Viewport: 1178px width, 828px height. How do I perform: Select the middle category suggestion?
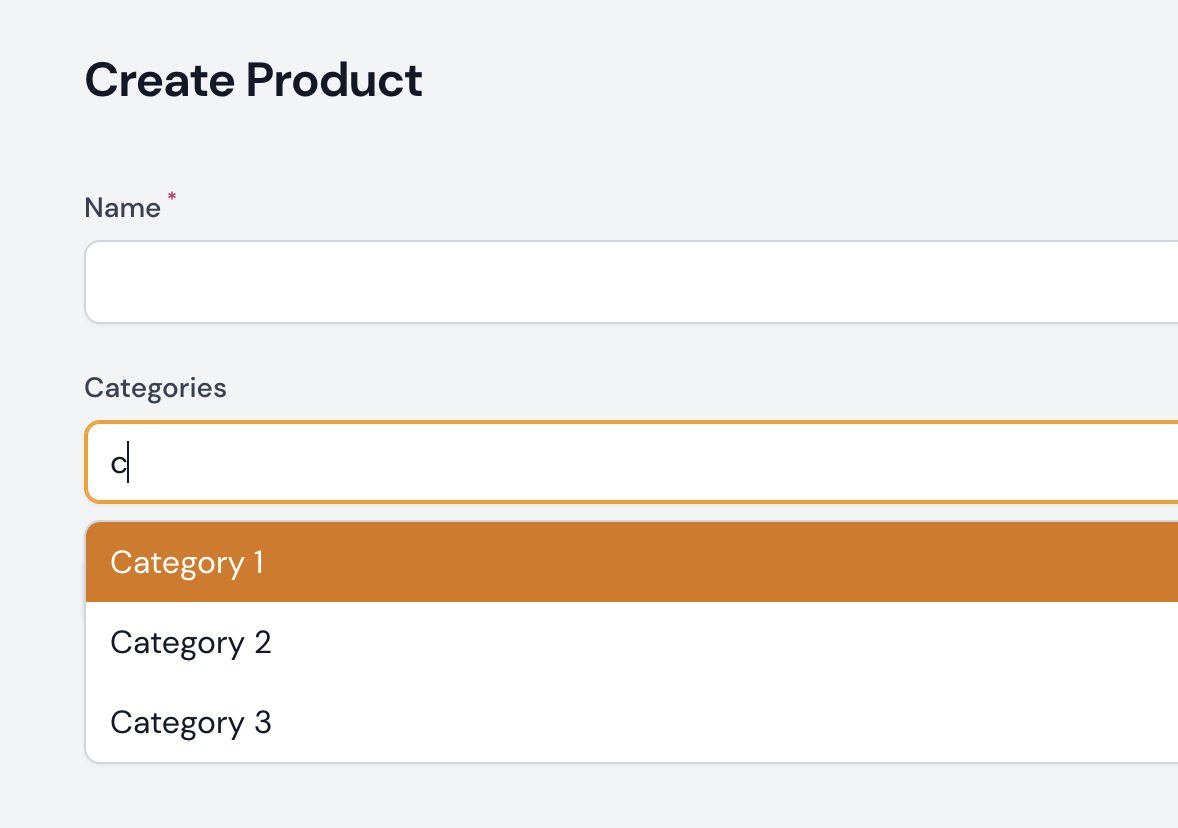tap(630, 642)
